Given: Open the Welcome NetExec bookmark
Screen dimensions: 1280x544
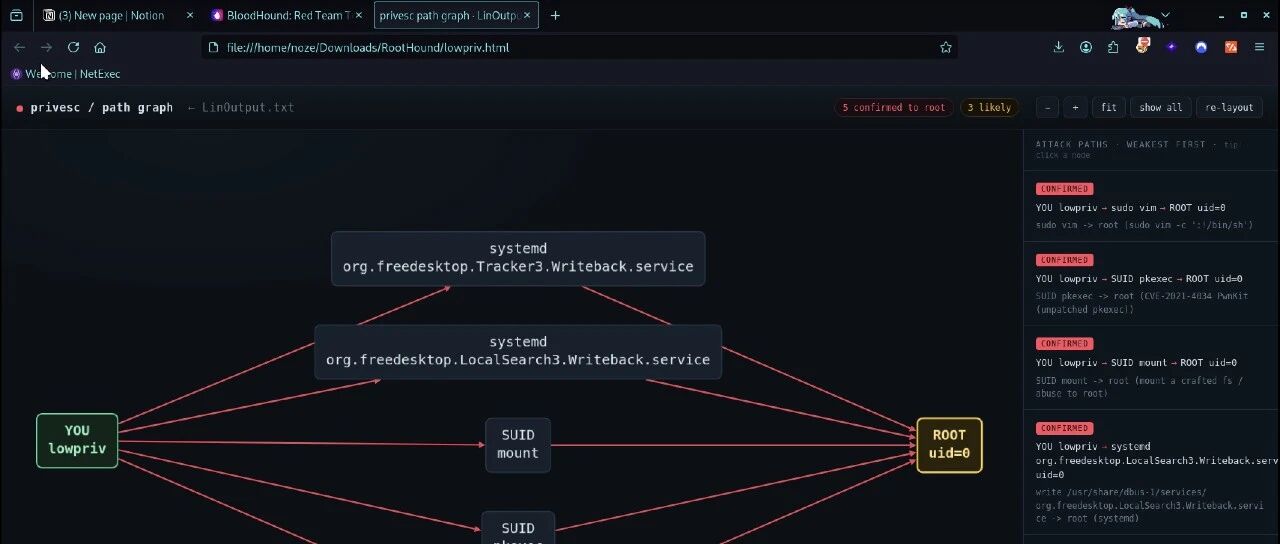Looking at the screenshot, I should [x=66, y=74].
